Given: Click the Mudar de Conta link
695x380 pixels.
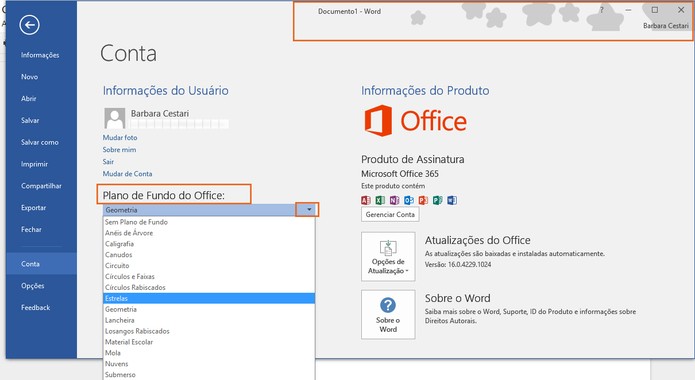Looking at the screenshot, I should (x=127, y=173).
